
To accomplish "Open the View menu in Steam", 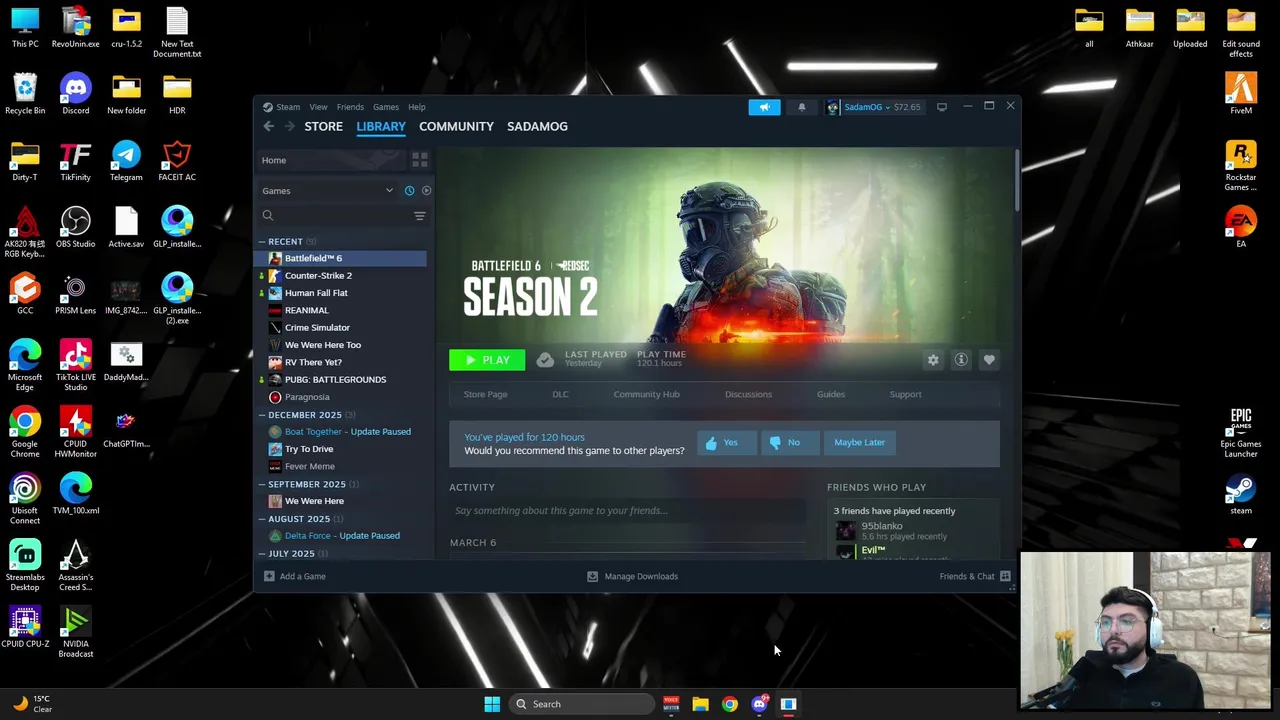I will (318, 107).
